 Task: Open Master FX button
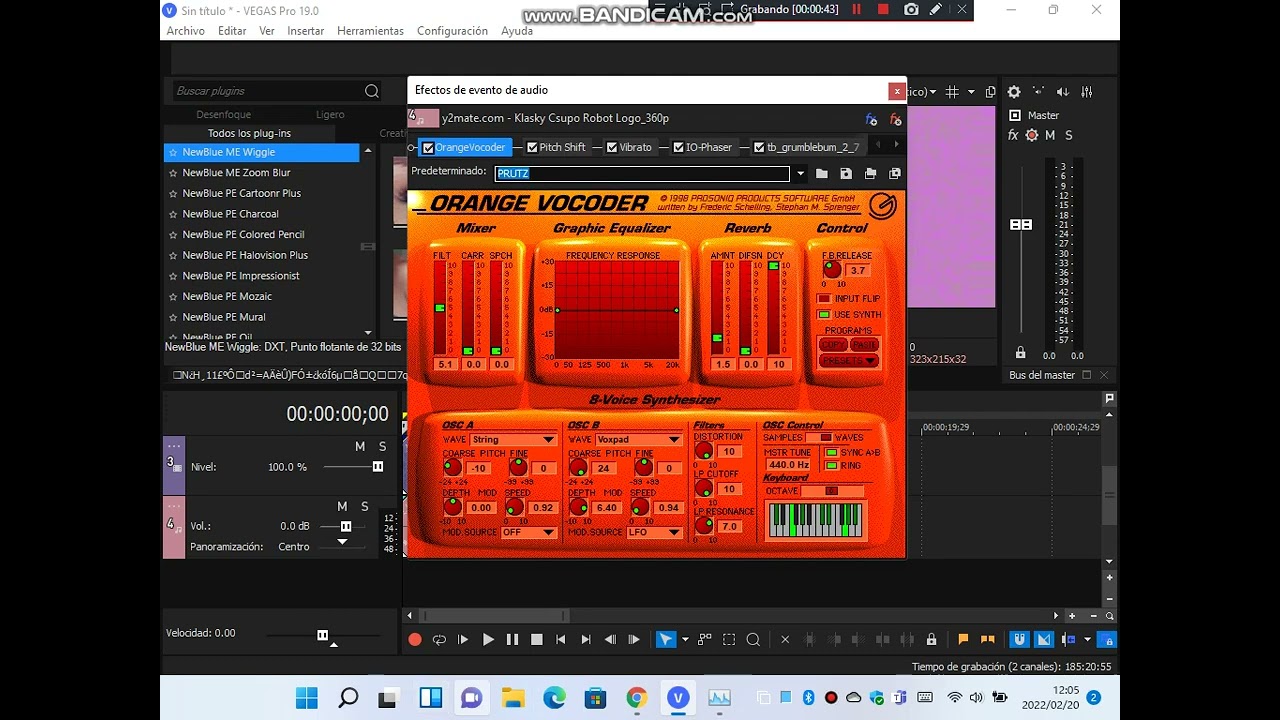(x=1013, y=135)
